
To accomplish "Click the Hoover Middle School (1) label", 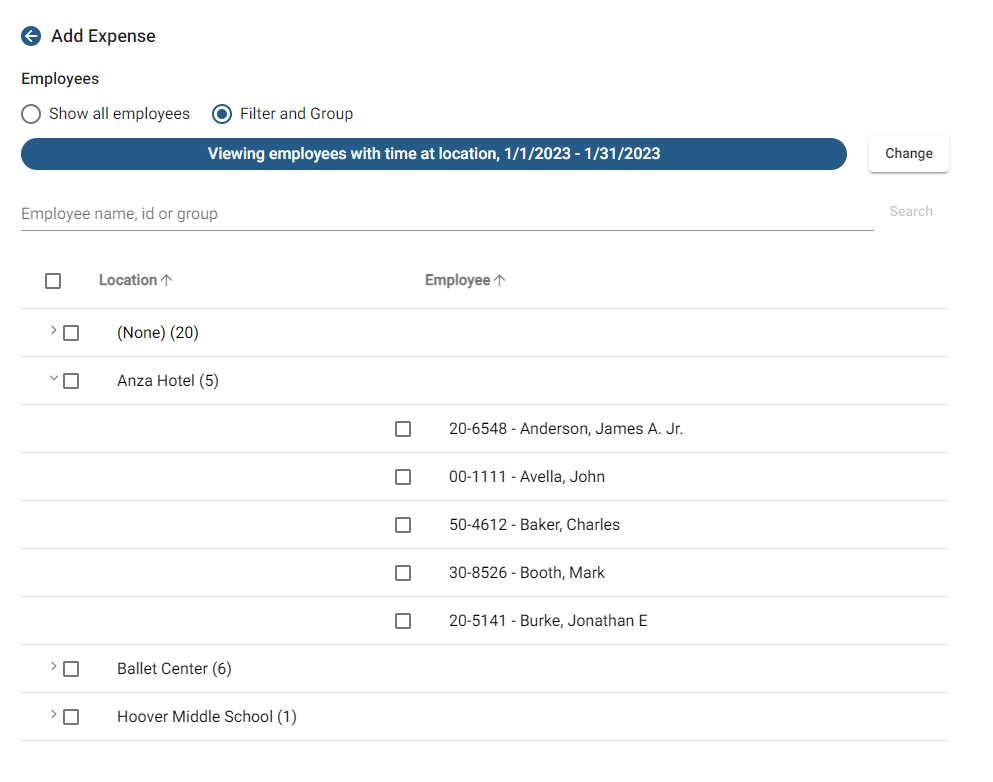I will click(x=207, y=717).
